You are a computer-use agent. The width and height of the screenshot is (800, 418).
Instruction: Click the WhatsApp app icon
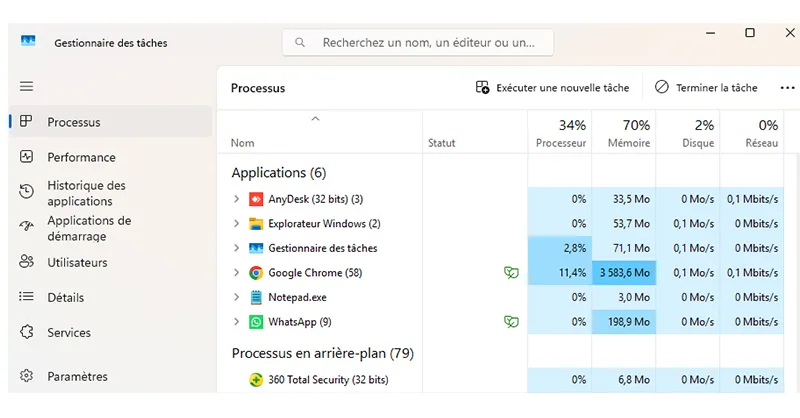point(256,322)
